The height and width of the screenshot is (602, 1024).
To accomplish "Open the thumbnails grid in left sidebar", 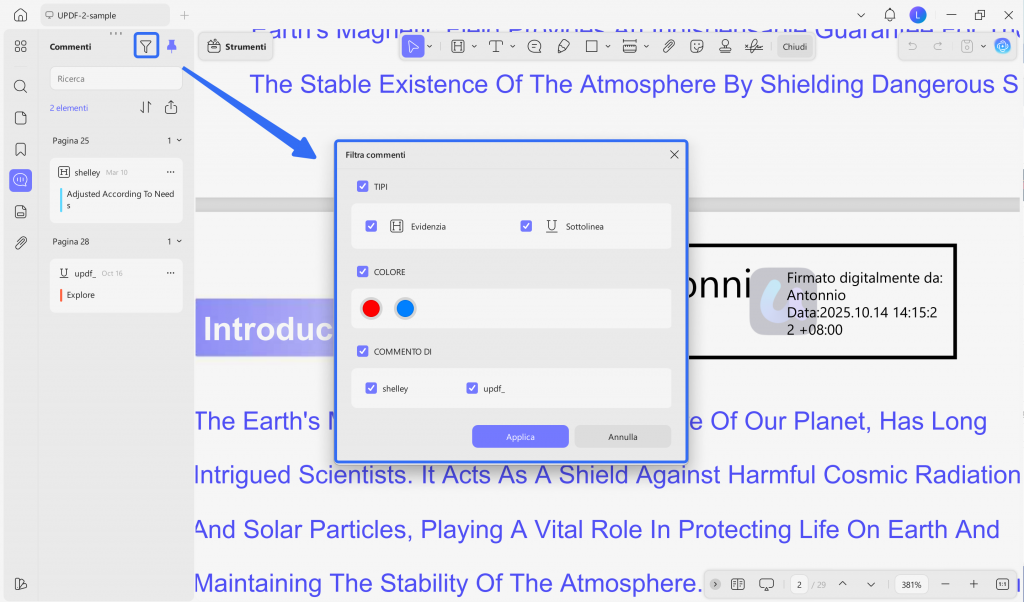I will (20, 46).
